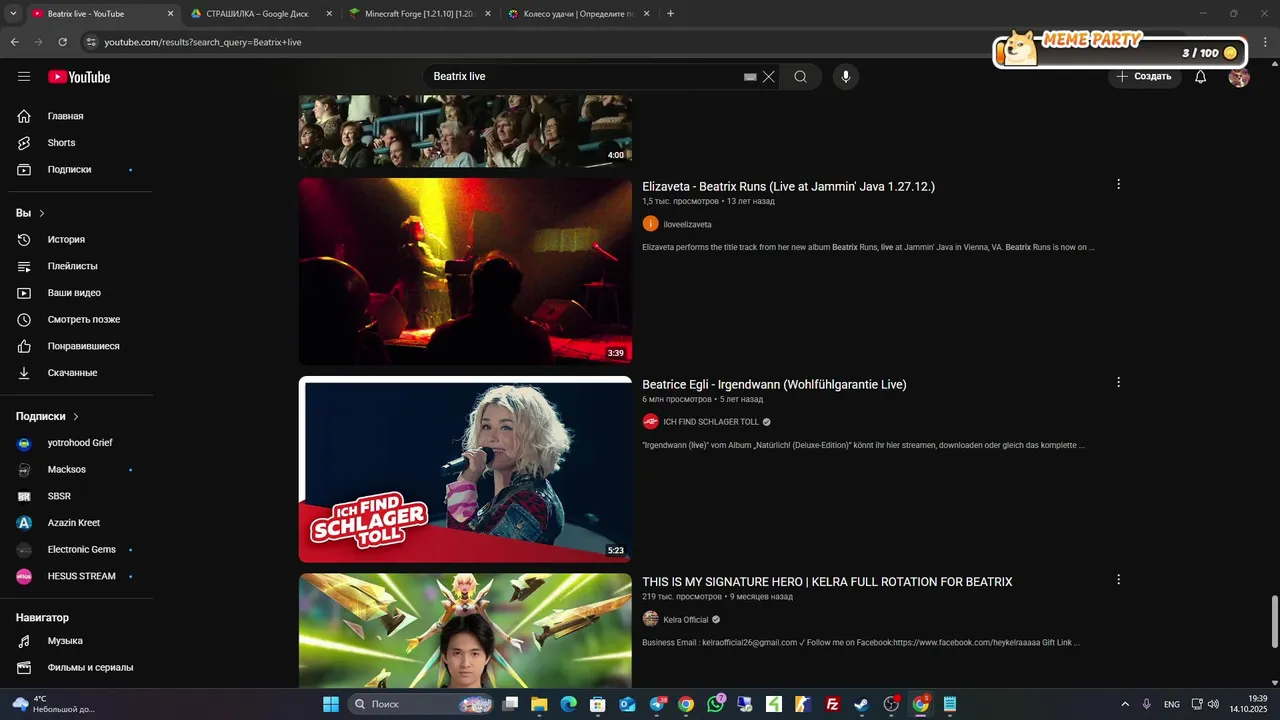Clear the search query with the X
The image size is (1280, 720).
click(769, 77)
